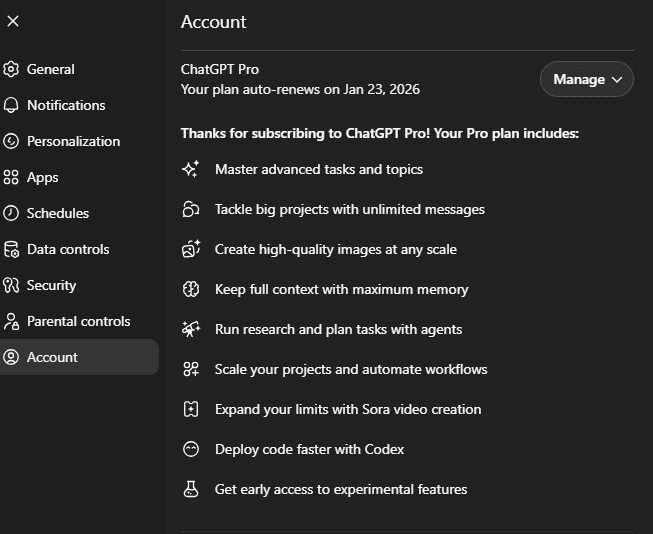The height and width of the screenshot is (534, 653).
Task: Click the Security keys icon
Action: pos(11,285)
